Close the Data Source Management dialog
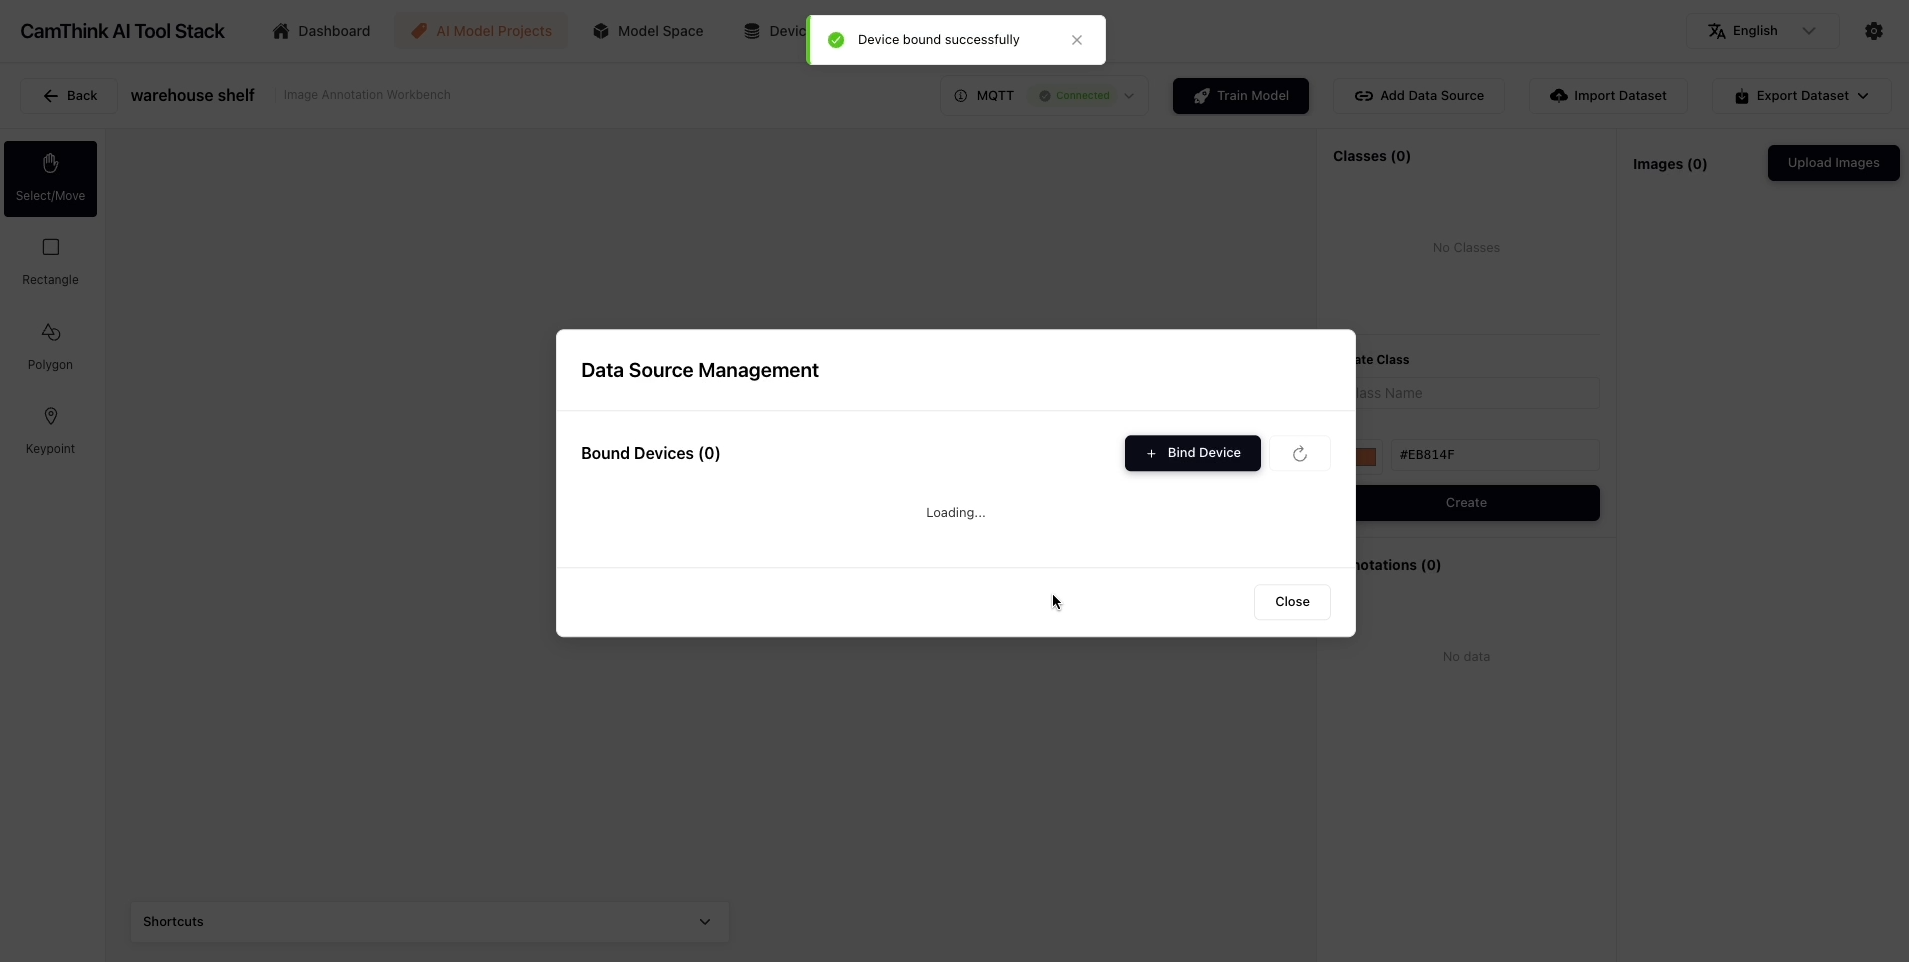 1291,602
